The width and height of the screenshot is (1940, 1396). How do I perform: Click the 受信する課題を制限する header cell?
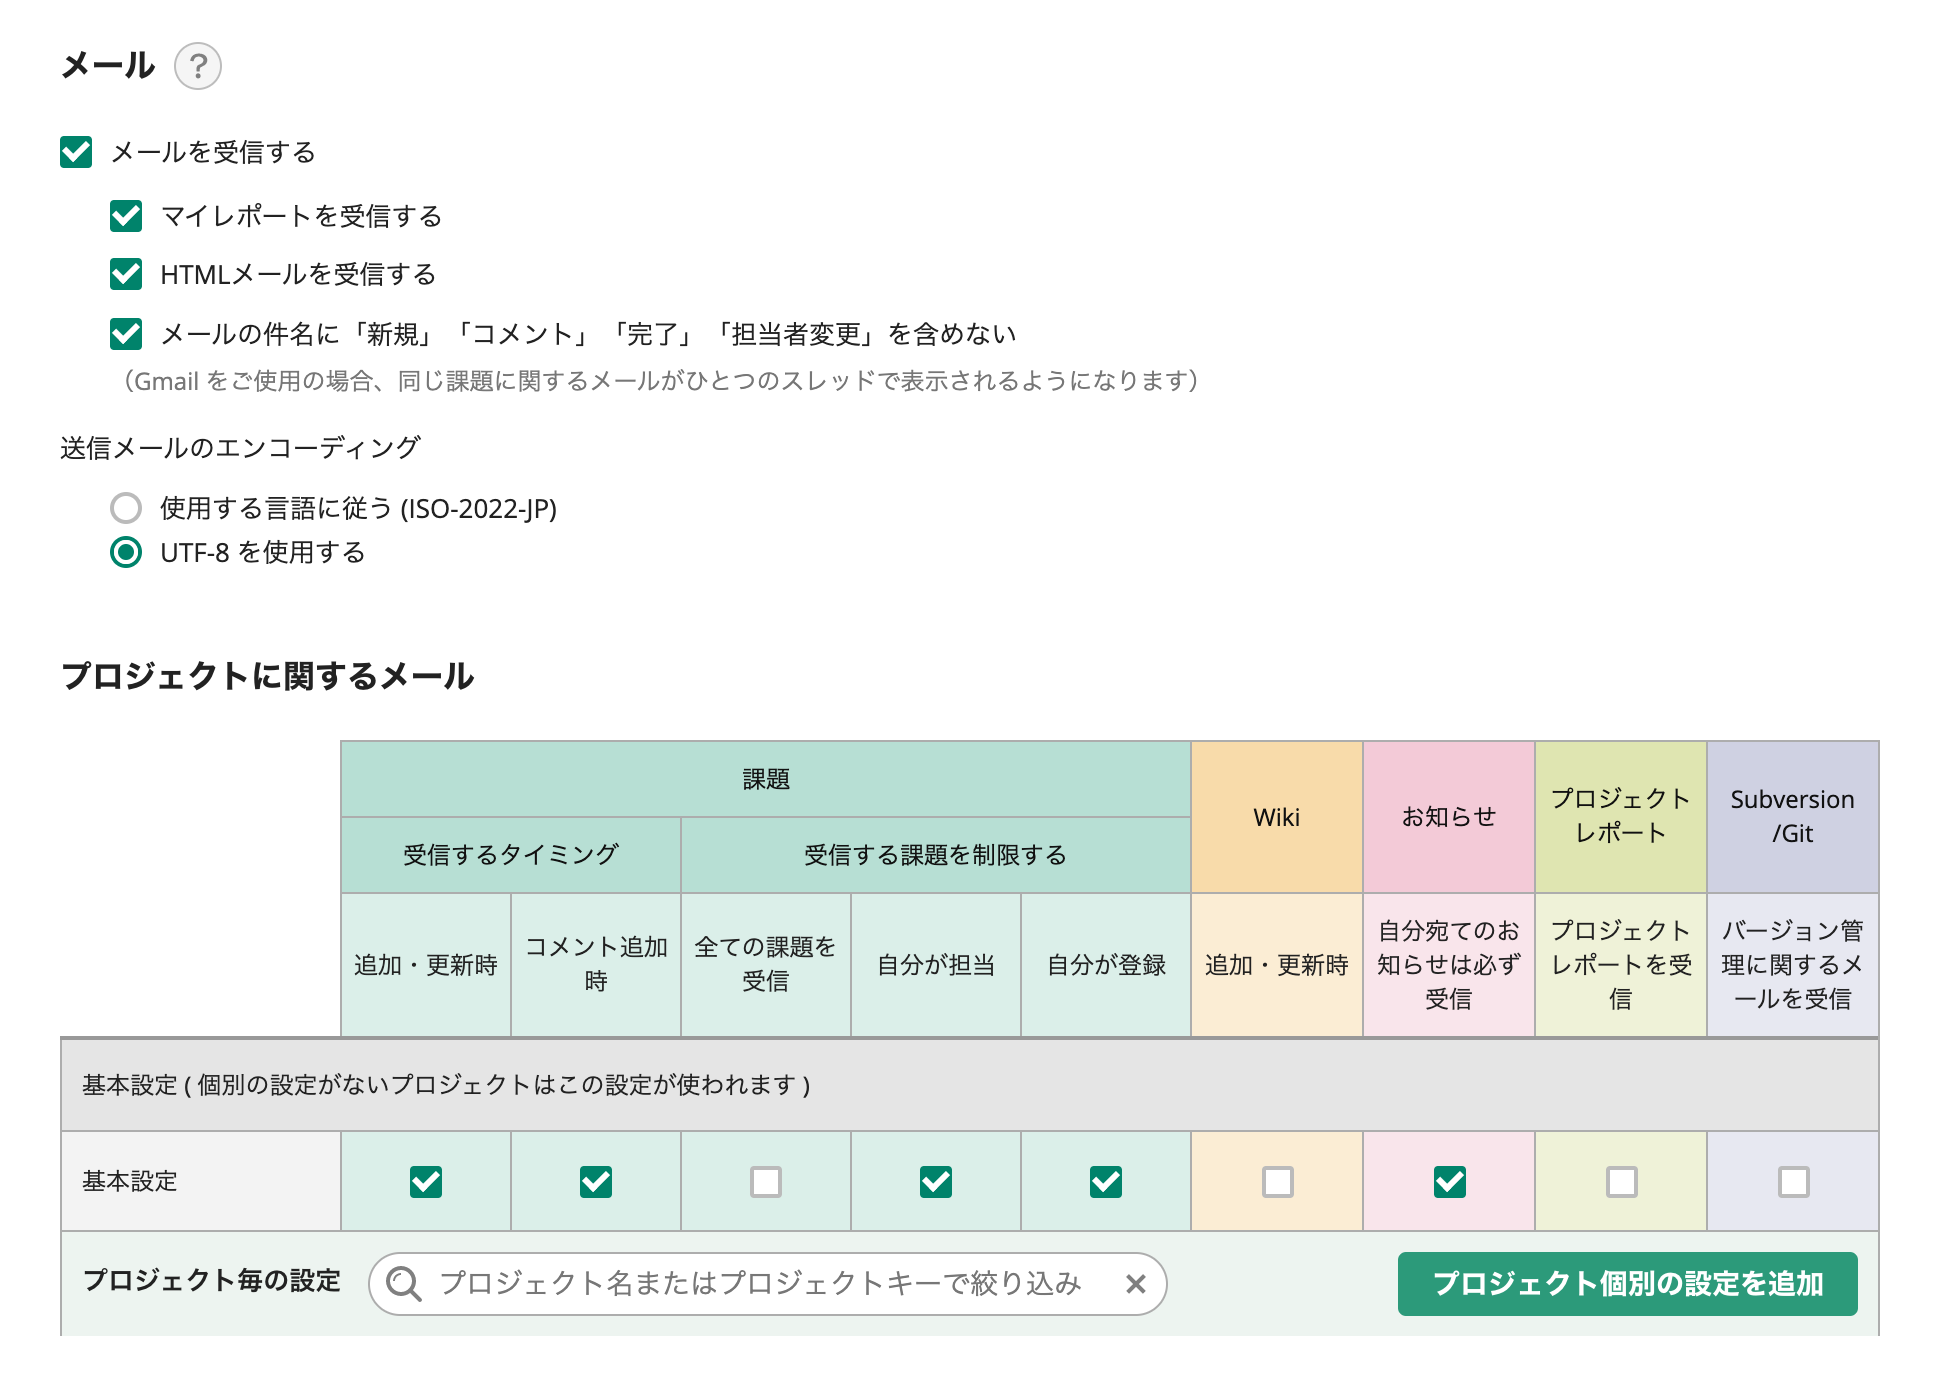(936, 855)
